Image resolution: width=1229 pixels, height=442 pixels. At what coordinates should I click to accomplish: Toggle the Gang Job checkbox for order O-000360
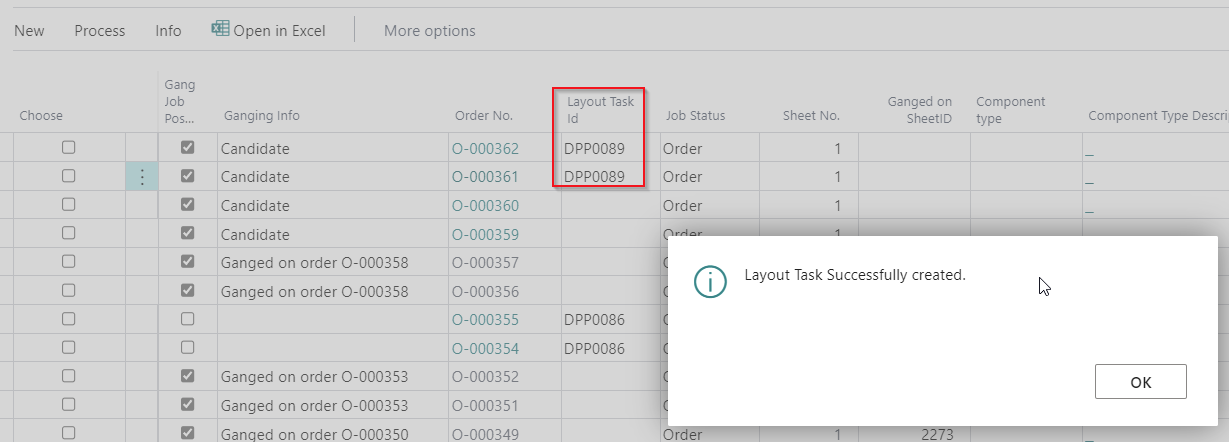[187, 205]
